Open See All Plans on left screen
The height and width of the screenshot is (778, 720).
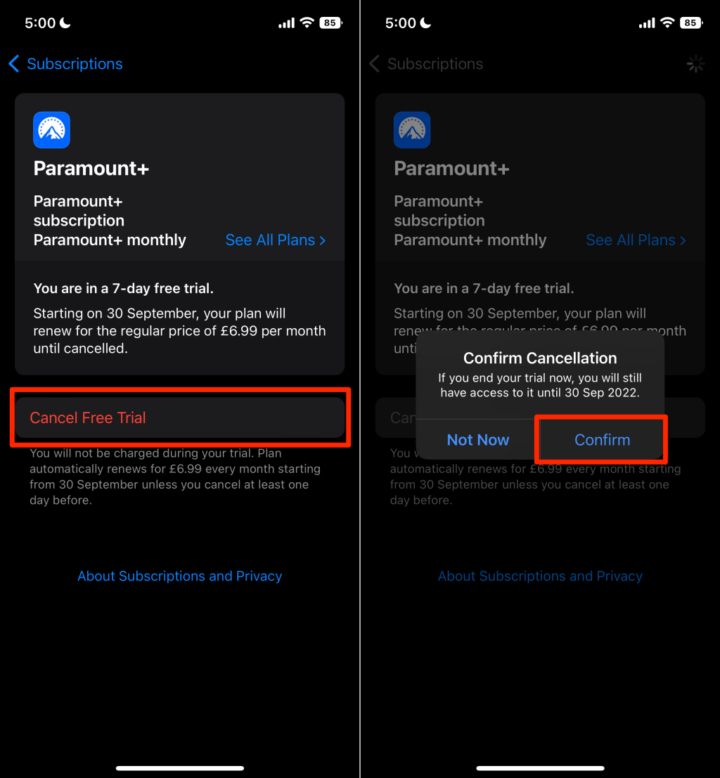[x=275, y=240]
